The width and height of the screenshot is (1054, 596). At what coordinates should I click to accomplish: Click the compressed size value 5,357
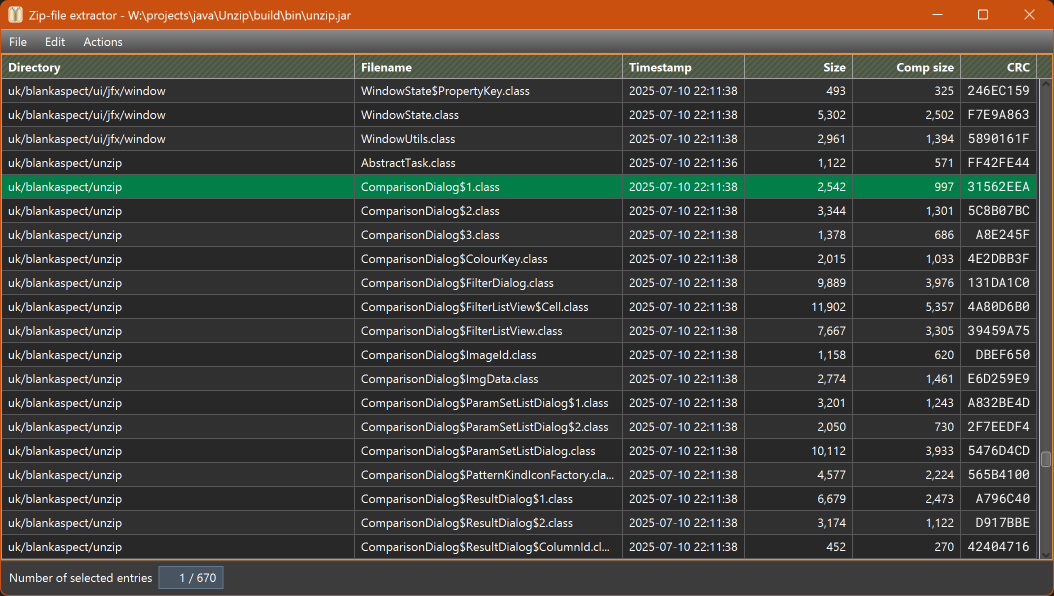click(939, 307)
